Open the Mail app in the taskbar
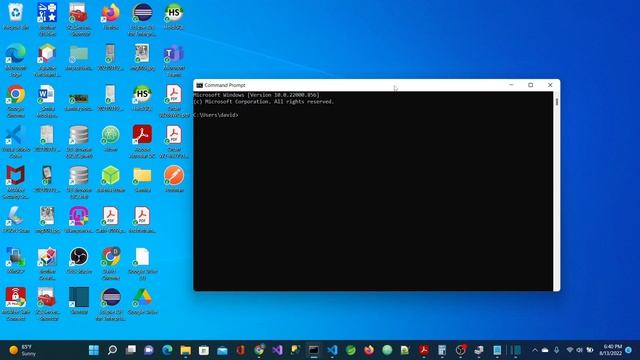Screen dimensions: 640x360 [222, 350]
